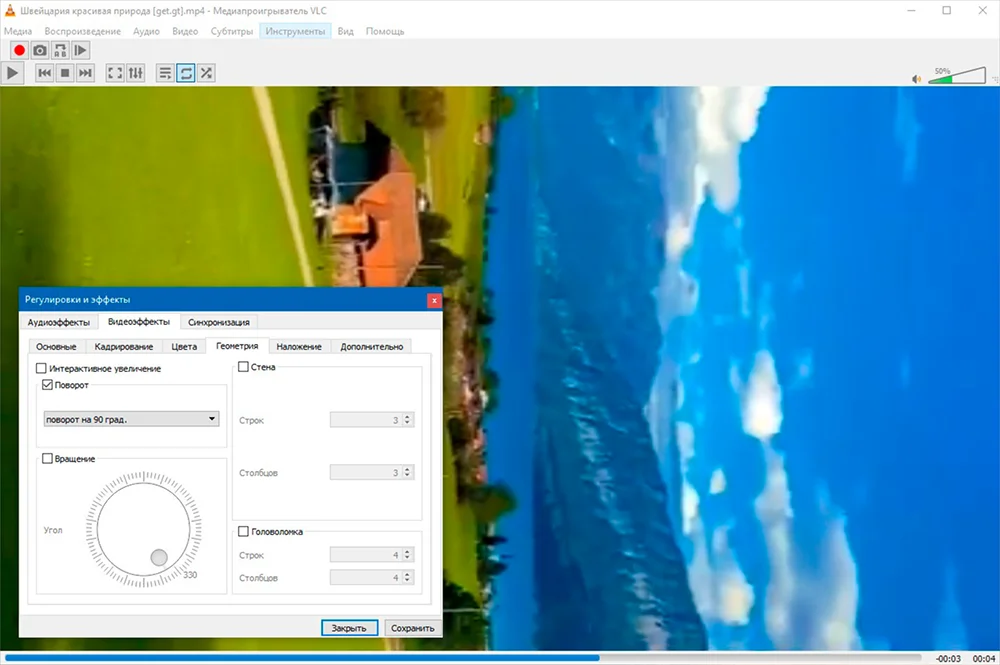Check the Стена option

(x=243, y=367)
